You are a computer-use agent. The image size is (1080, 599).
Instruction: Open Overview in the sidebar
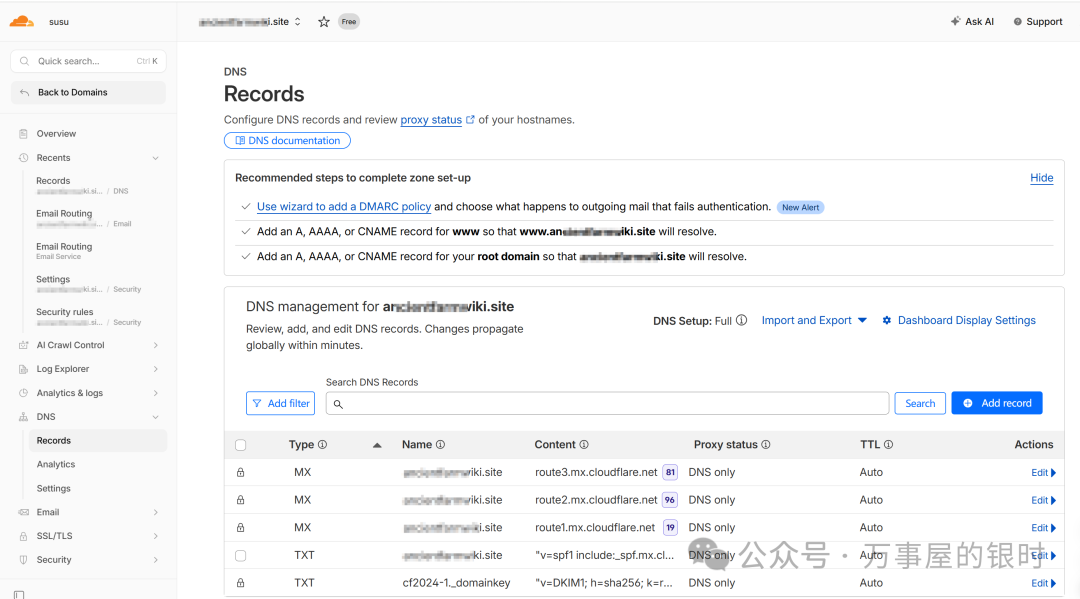(56, 133)
